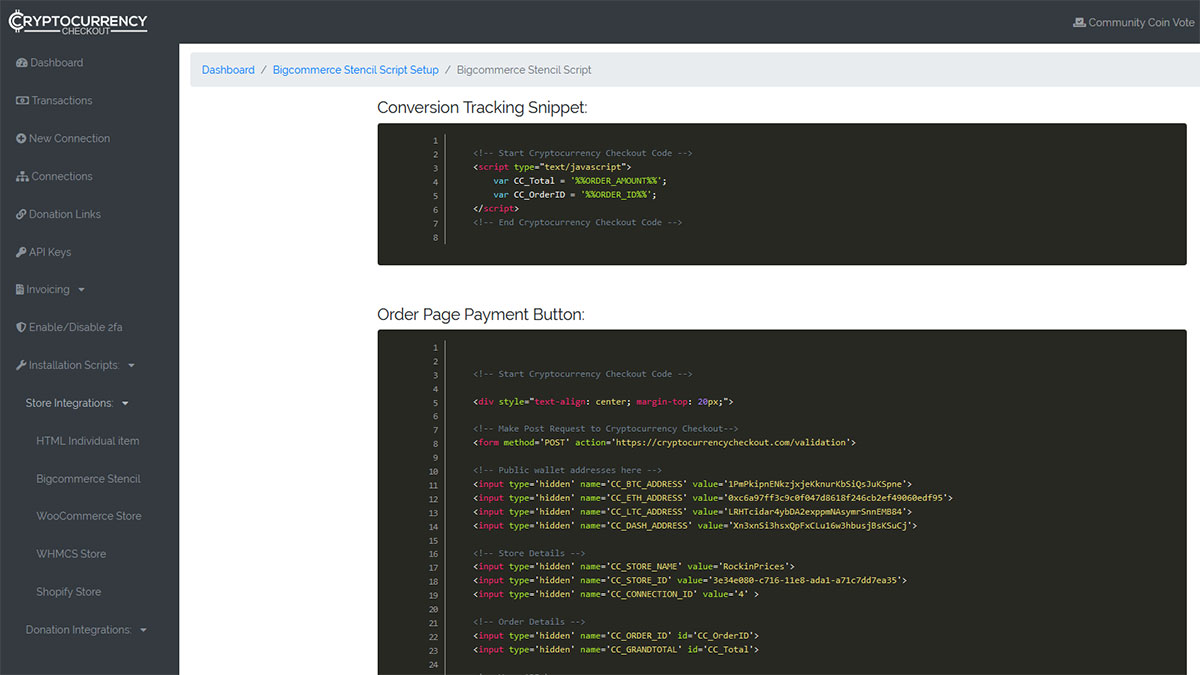
Task: Click the CC_GRANDTOTAL input line
Action: click(x=616, y=650)
